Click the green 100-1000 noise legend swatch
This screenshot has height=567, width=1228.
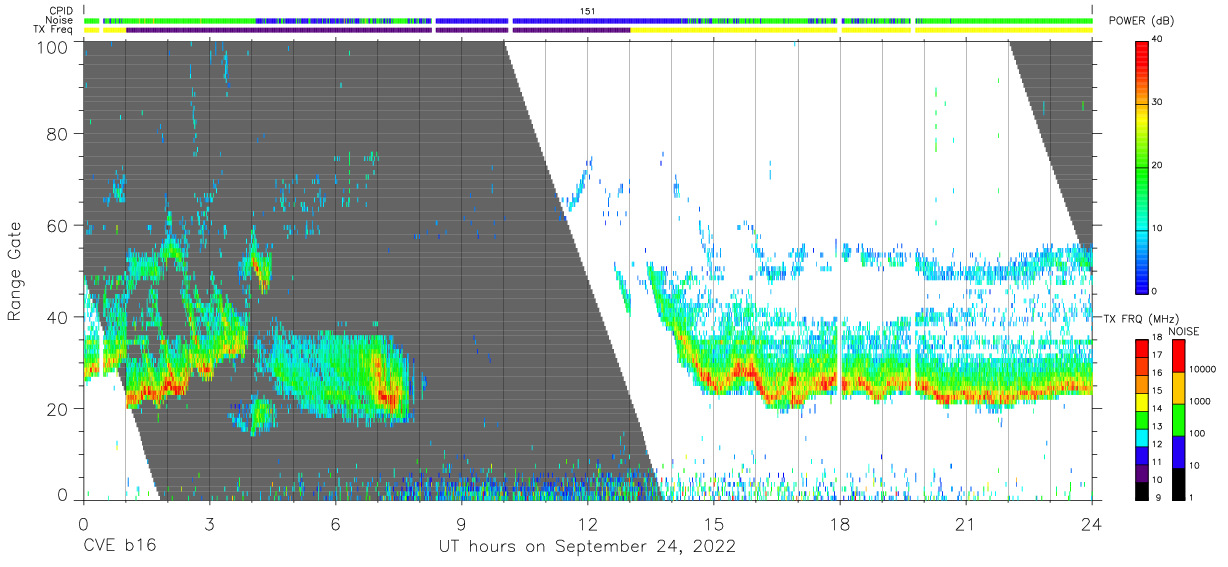click(1178, 419)
